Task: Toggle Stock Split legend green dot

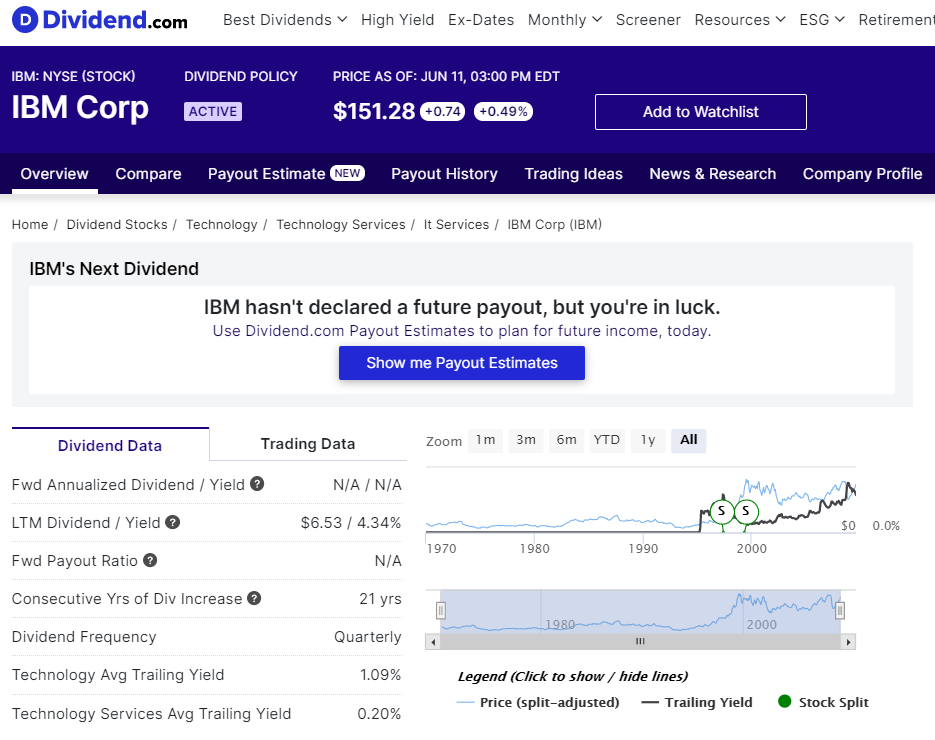Action: pos(785,701)
